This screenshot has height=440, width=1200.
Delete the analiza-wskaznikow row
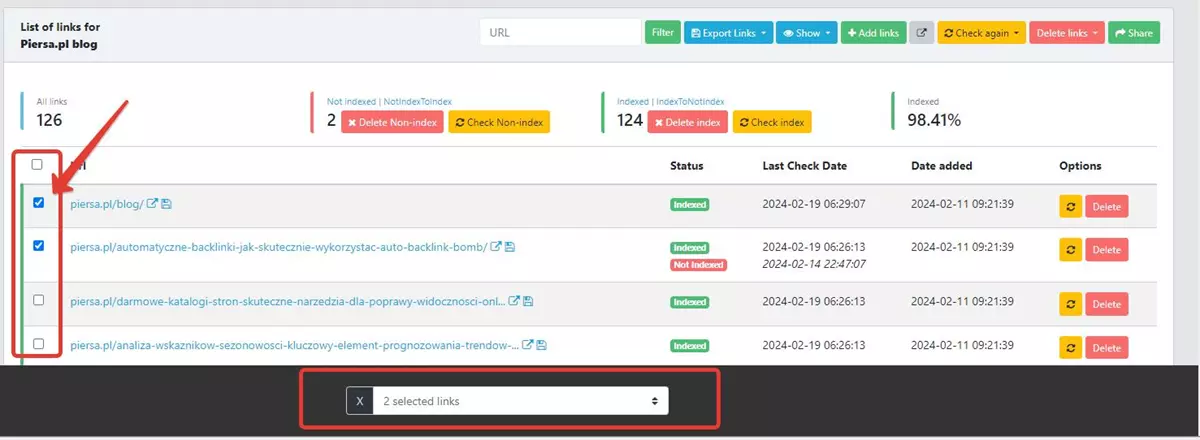pyautogui.click(x=1107, y=348)
